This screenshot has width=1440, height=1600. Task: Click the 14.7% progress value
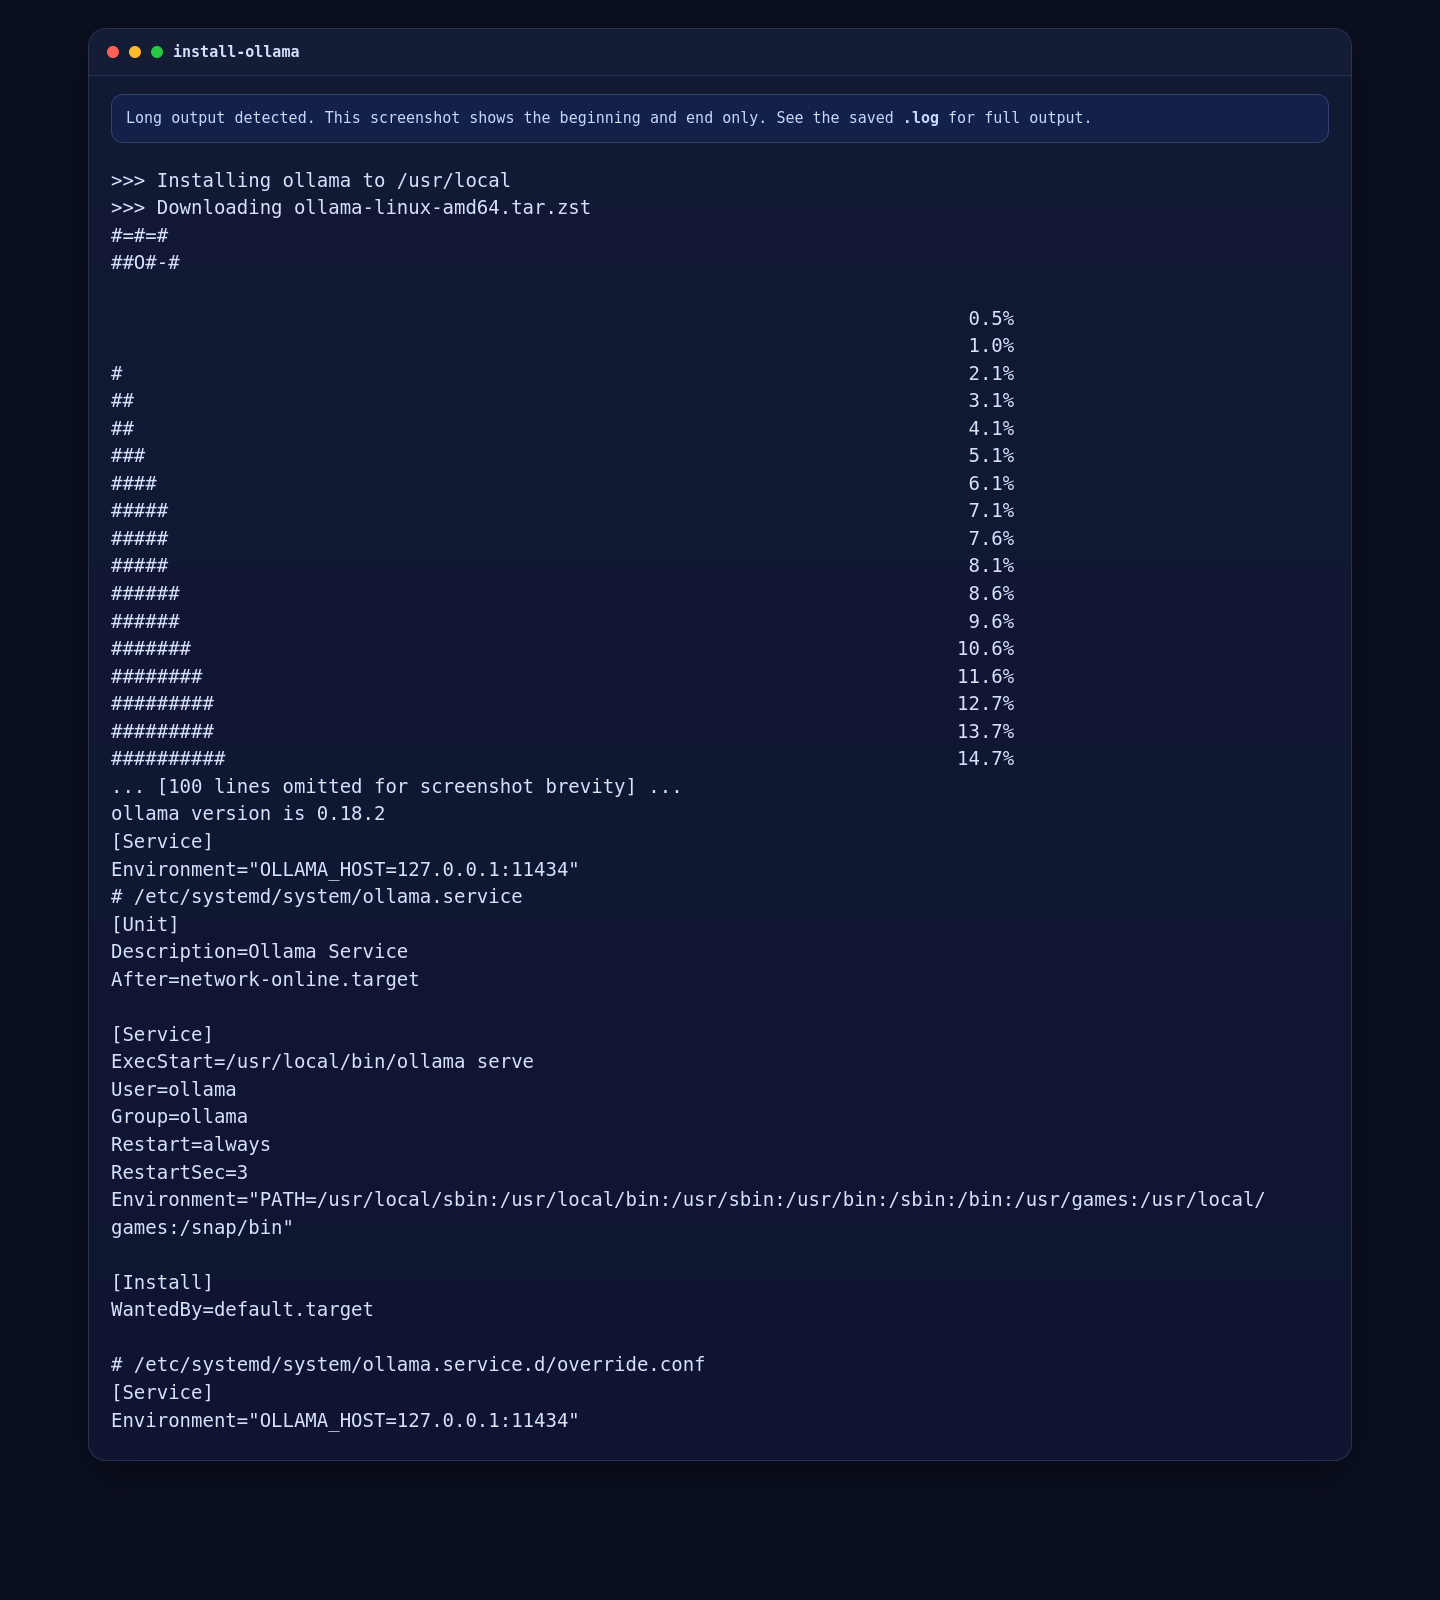pyautogui.click(x=986, y=759)
